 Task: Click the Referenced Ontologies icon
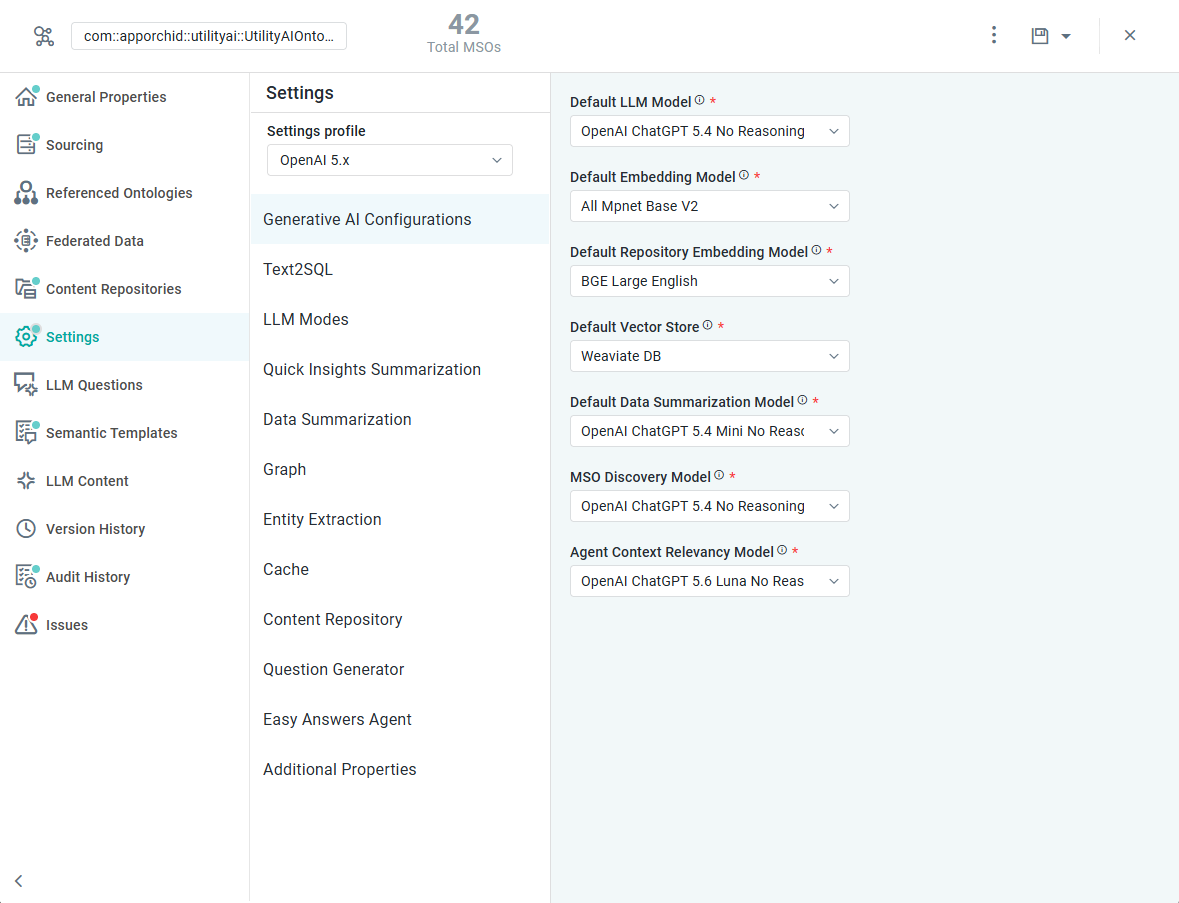point(26,192)
